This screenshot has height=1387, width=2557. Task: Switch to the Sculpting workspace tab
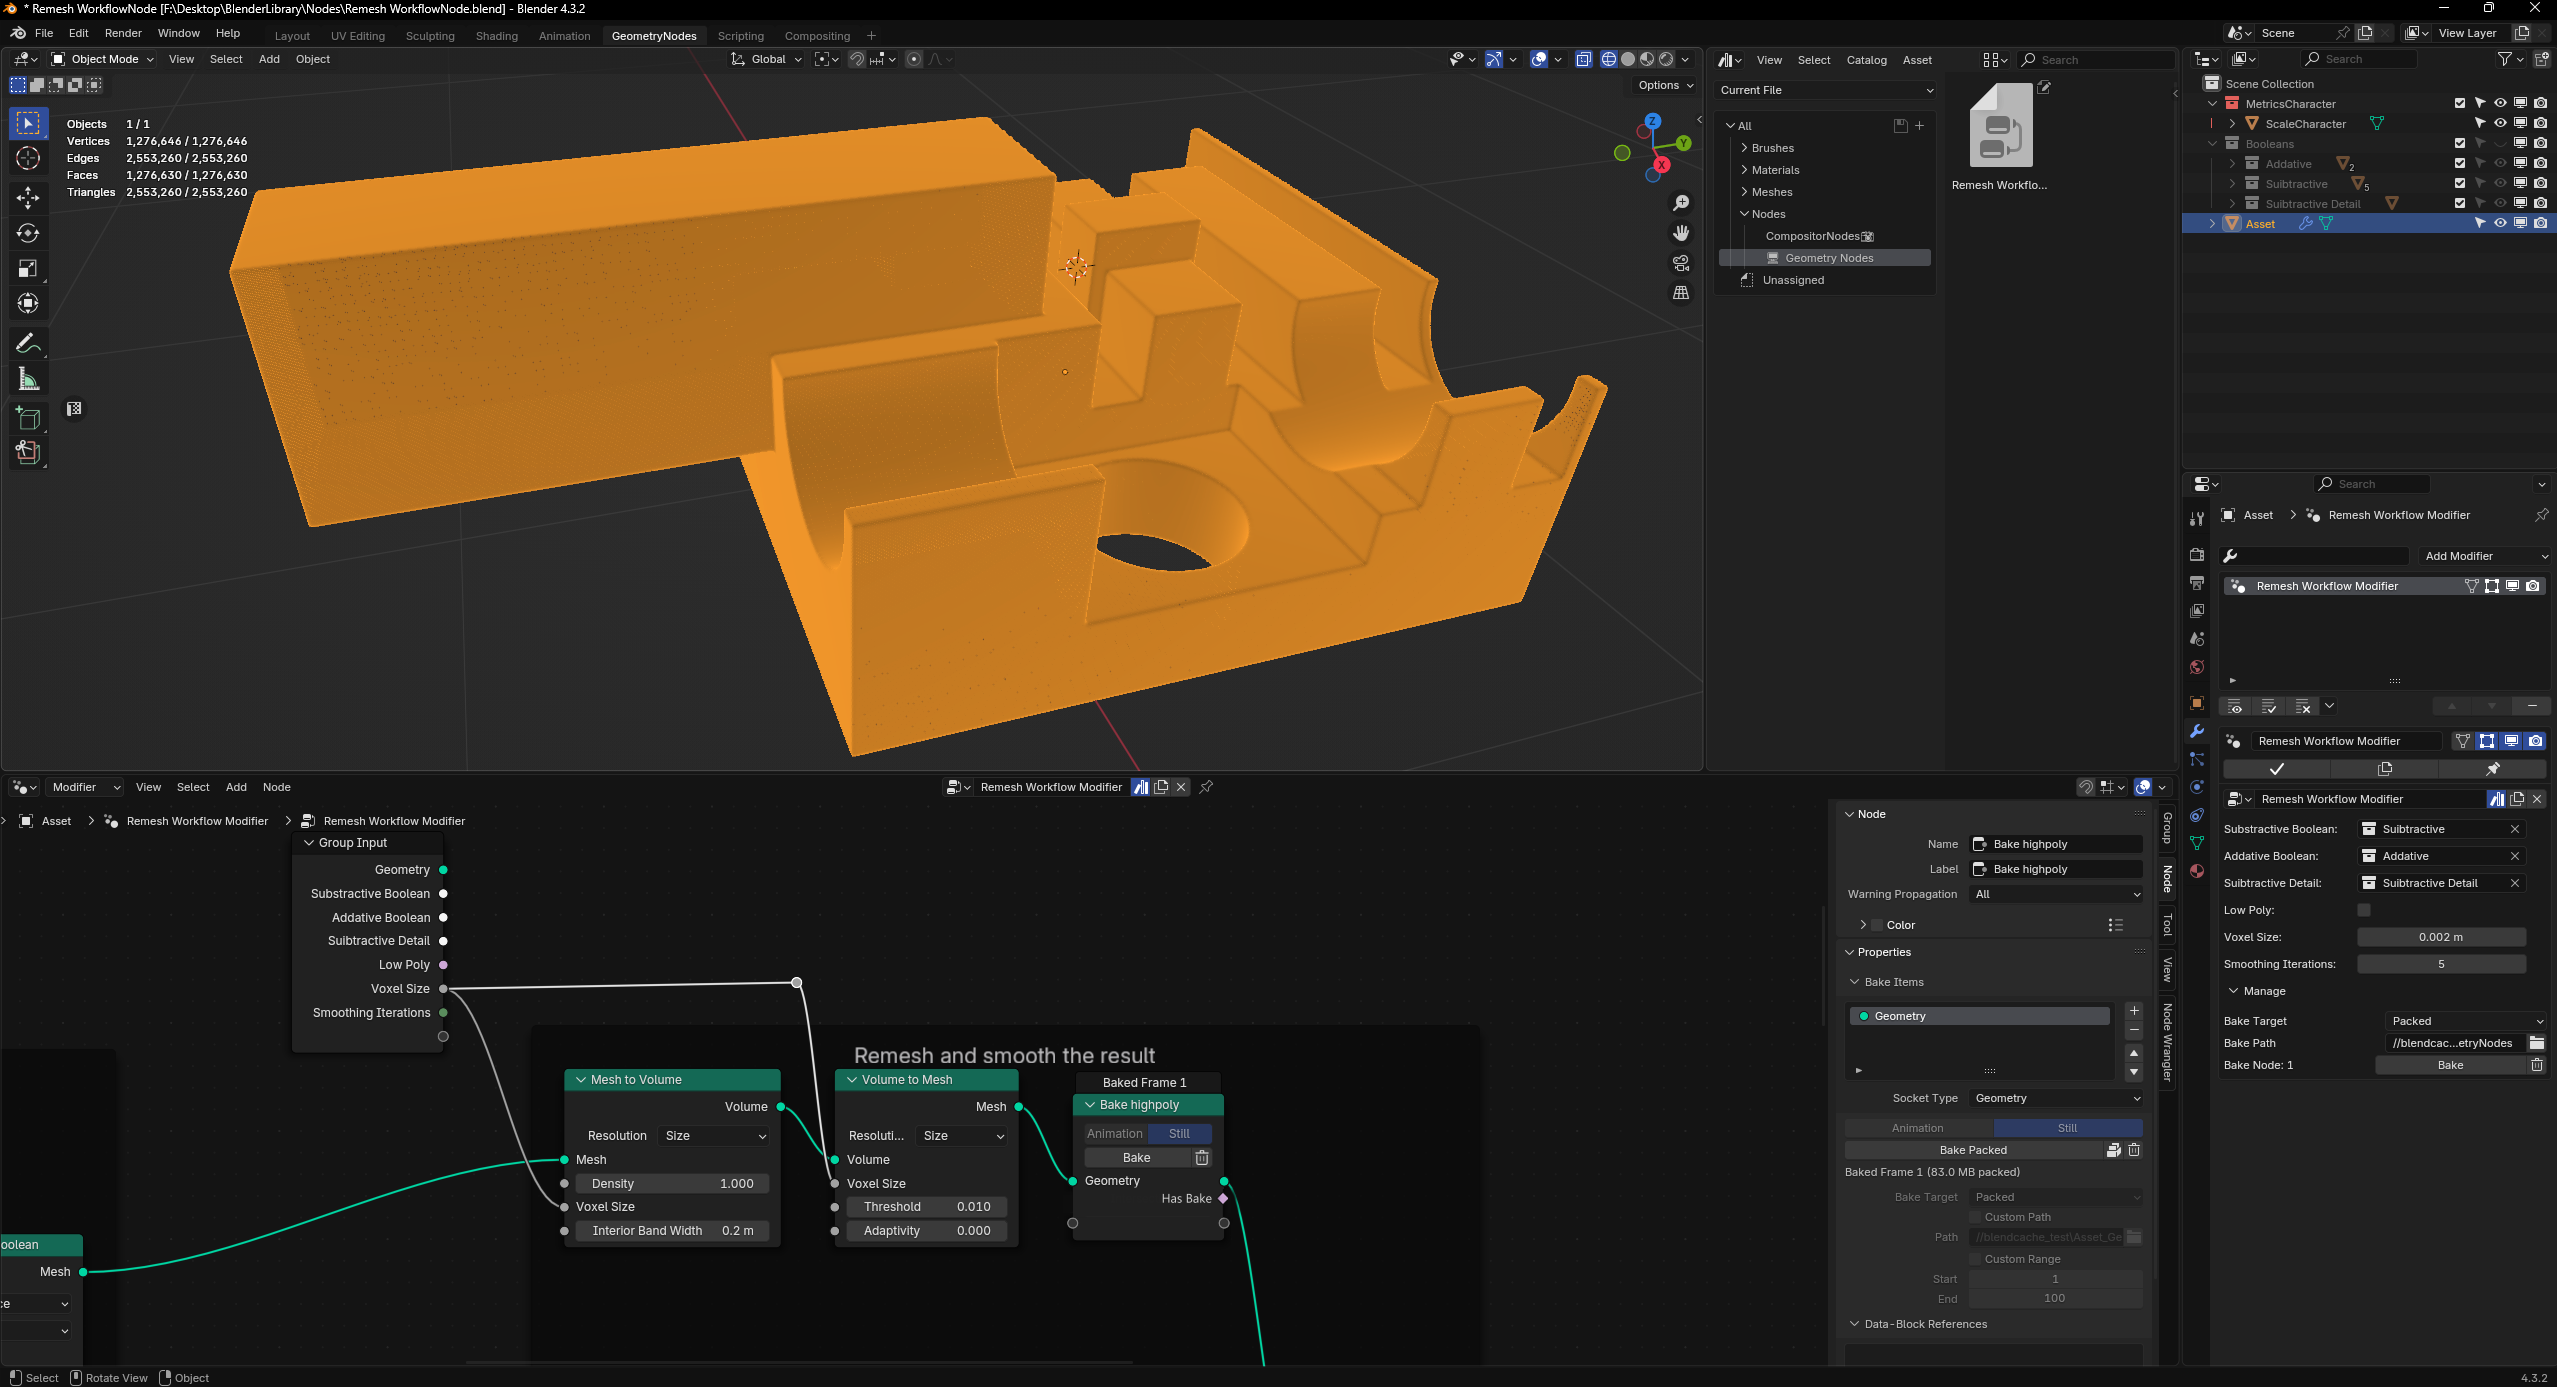click(430, 36)
